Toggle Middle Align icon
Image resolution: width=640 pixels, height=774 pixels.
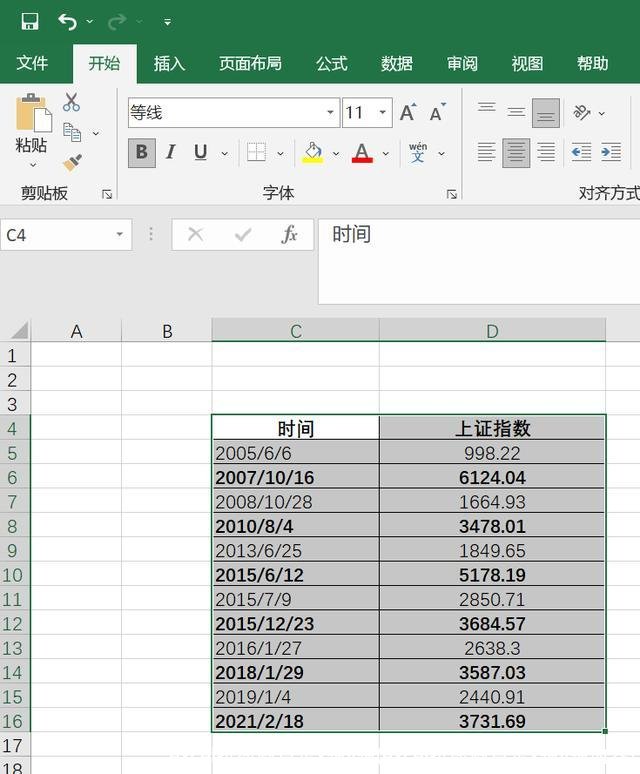click(x=516, y=112)
